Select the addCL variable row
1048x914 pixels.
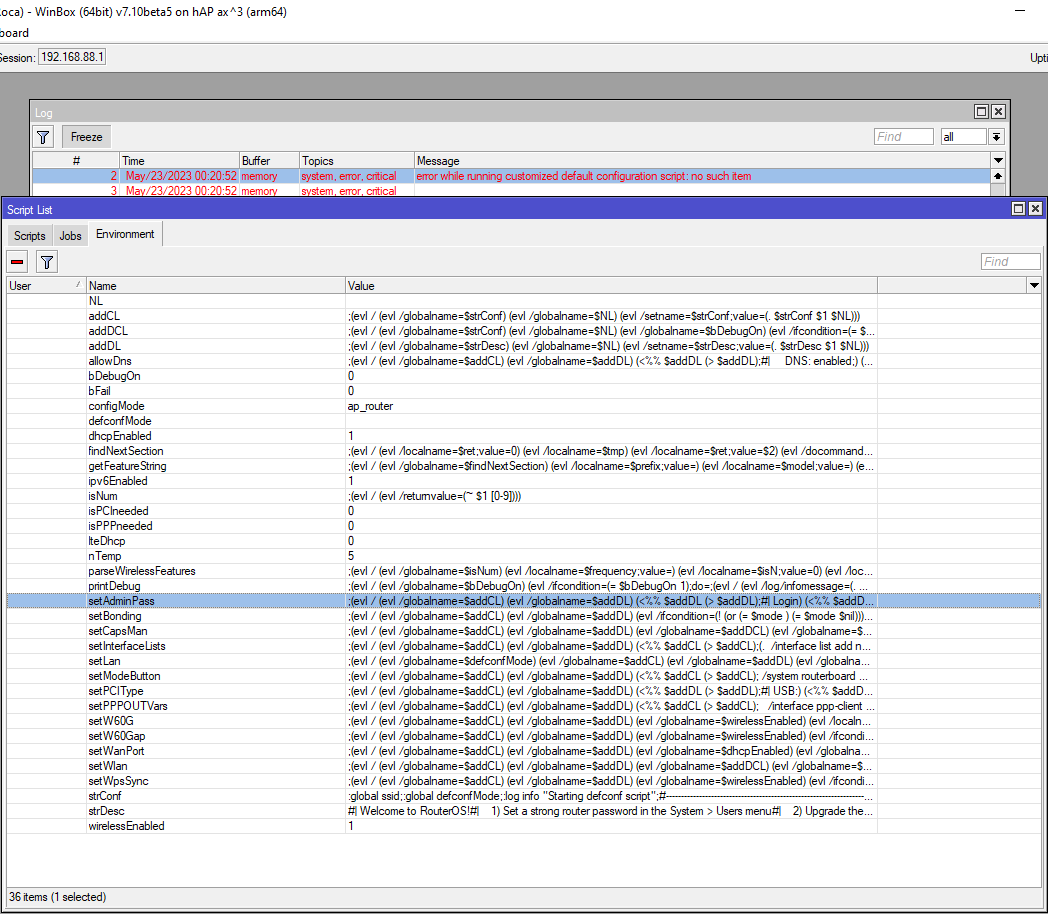(523, 316)
